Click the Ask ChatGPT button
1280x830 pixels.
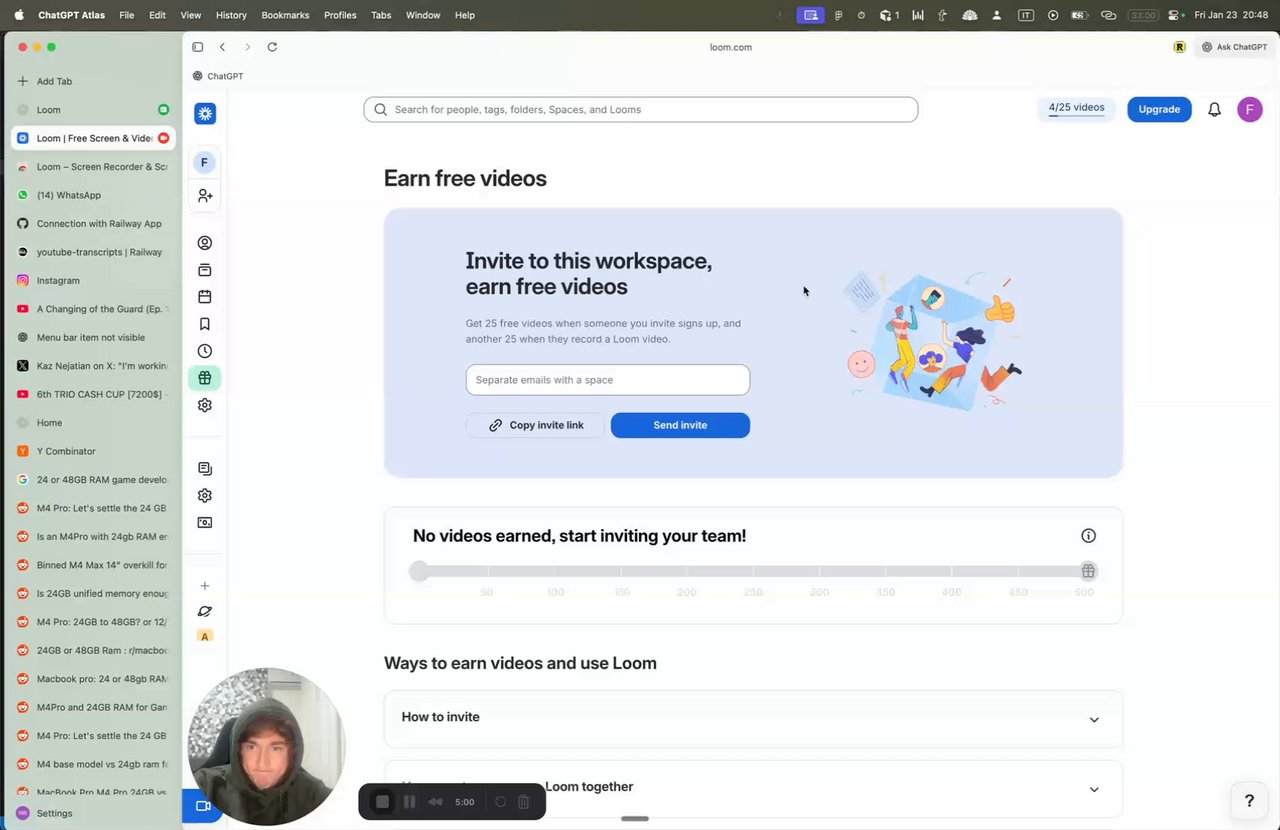1235,47
